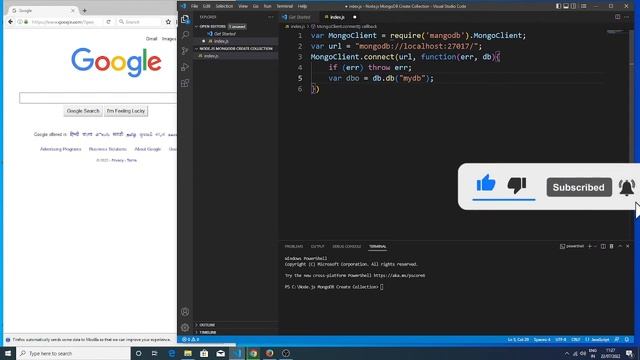Open the Explorer view in activity bar
Viewport: 640px width, 360px height.
(x=185, y=19)
